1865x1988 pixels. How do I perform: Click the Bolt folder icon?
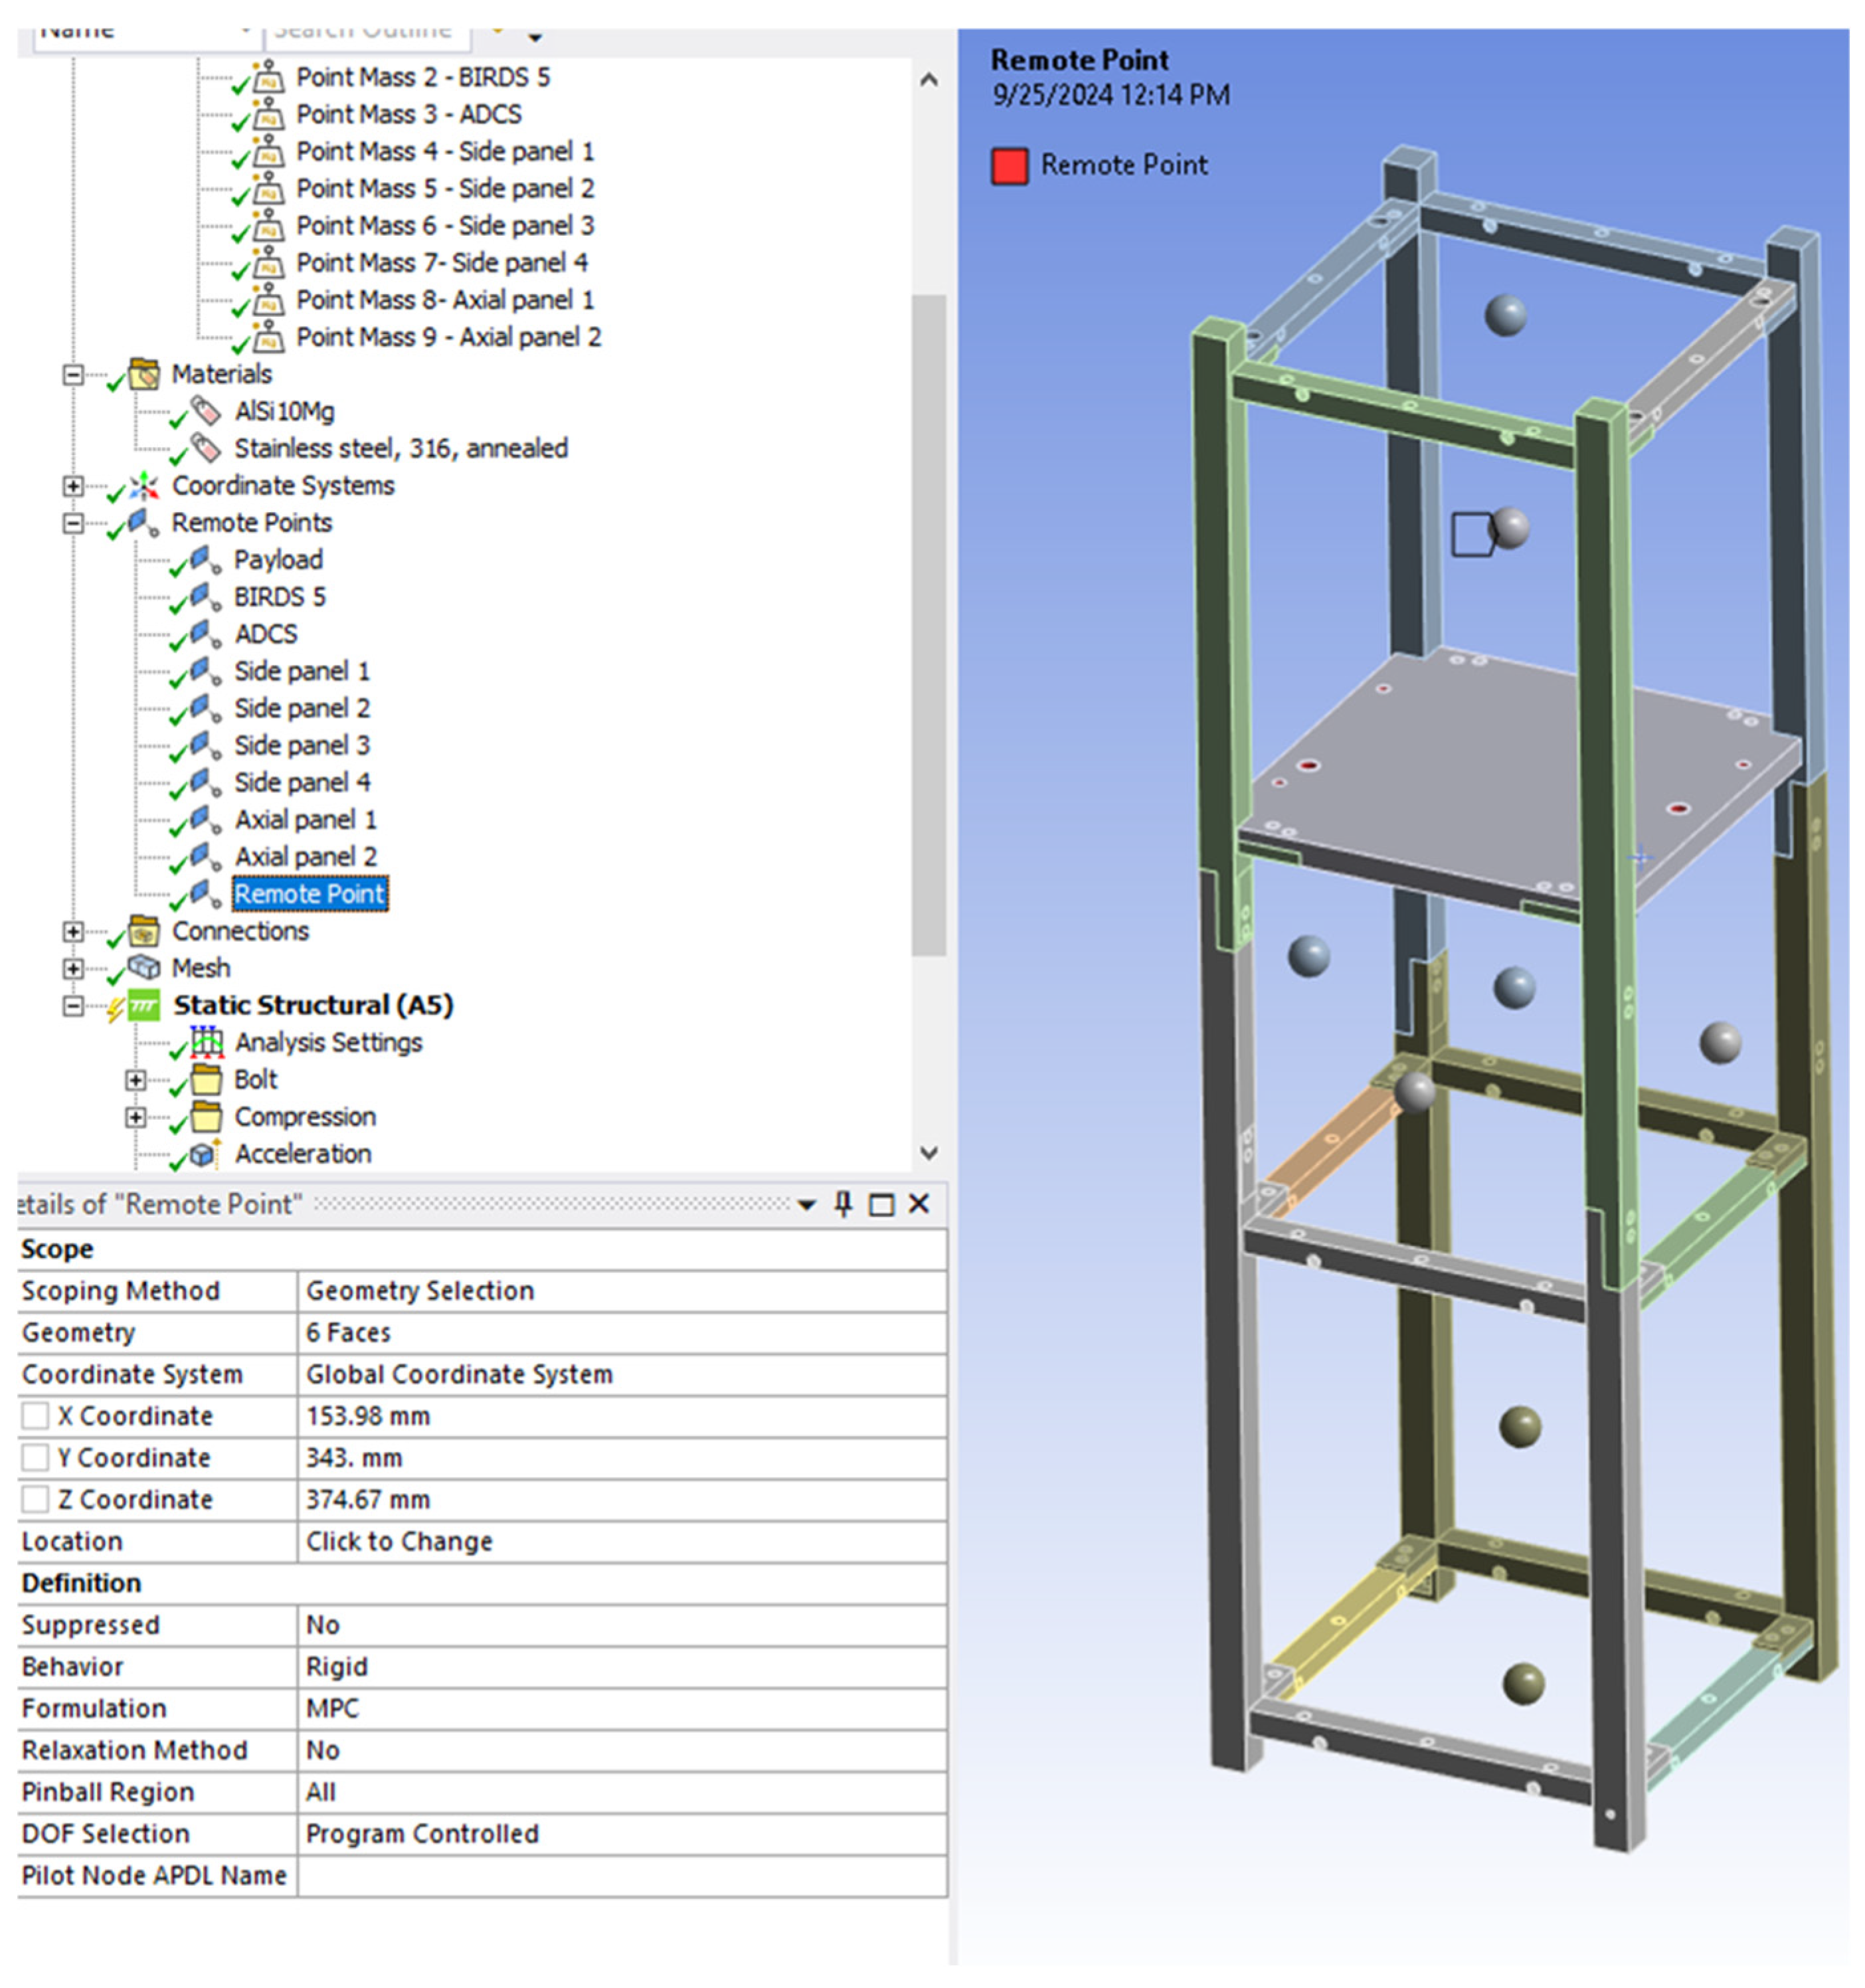[207, 1080]
